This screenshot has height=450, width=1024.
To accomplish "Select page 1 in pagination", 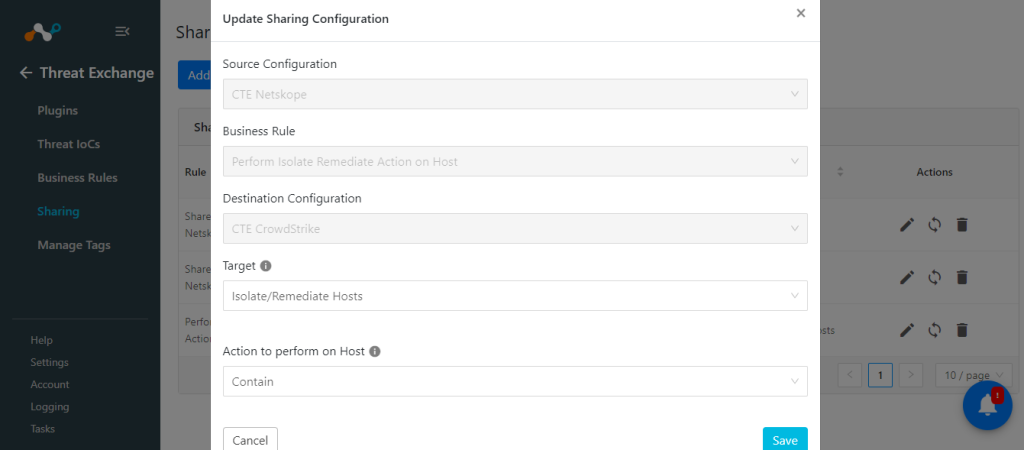I will pyautogui.click(x=880, y=375).
